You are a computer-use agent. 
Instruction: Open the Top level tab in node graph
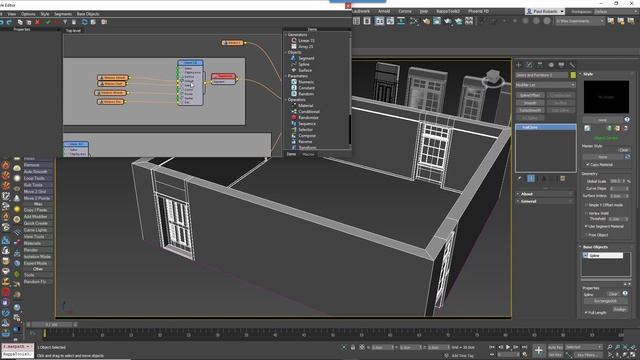point(73,31)
